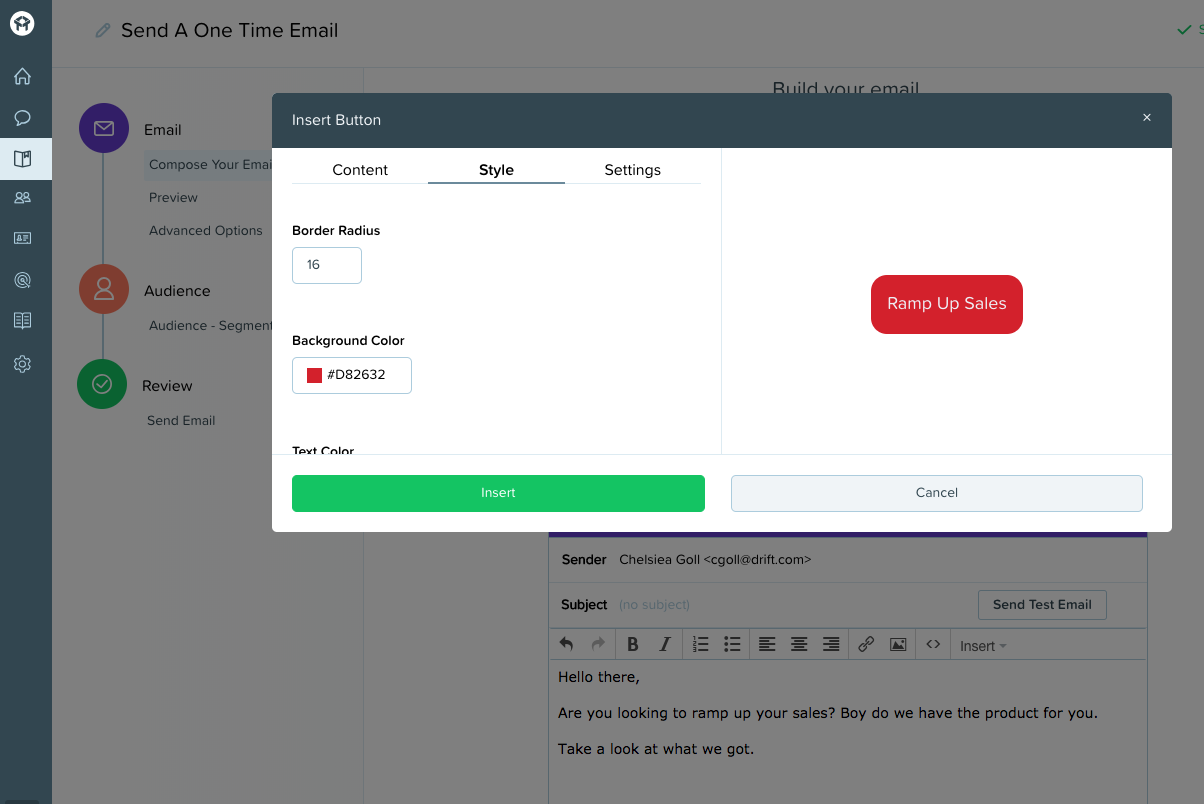Click the green Review step circle
This screenshot has width=1204, height=804.
click(x=102, y=384)
